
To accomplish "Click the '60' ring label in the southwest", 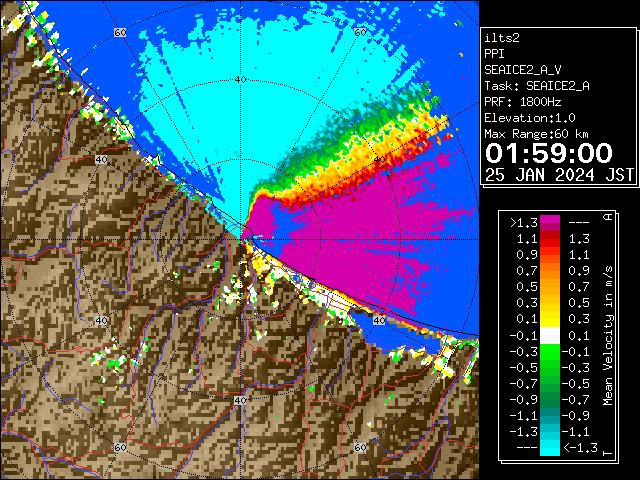I will (120, 447).
